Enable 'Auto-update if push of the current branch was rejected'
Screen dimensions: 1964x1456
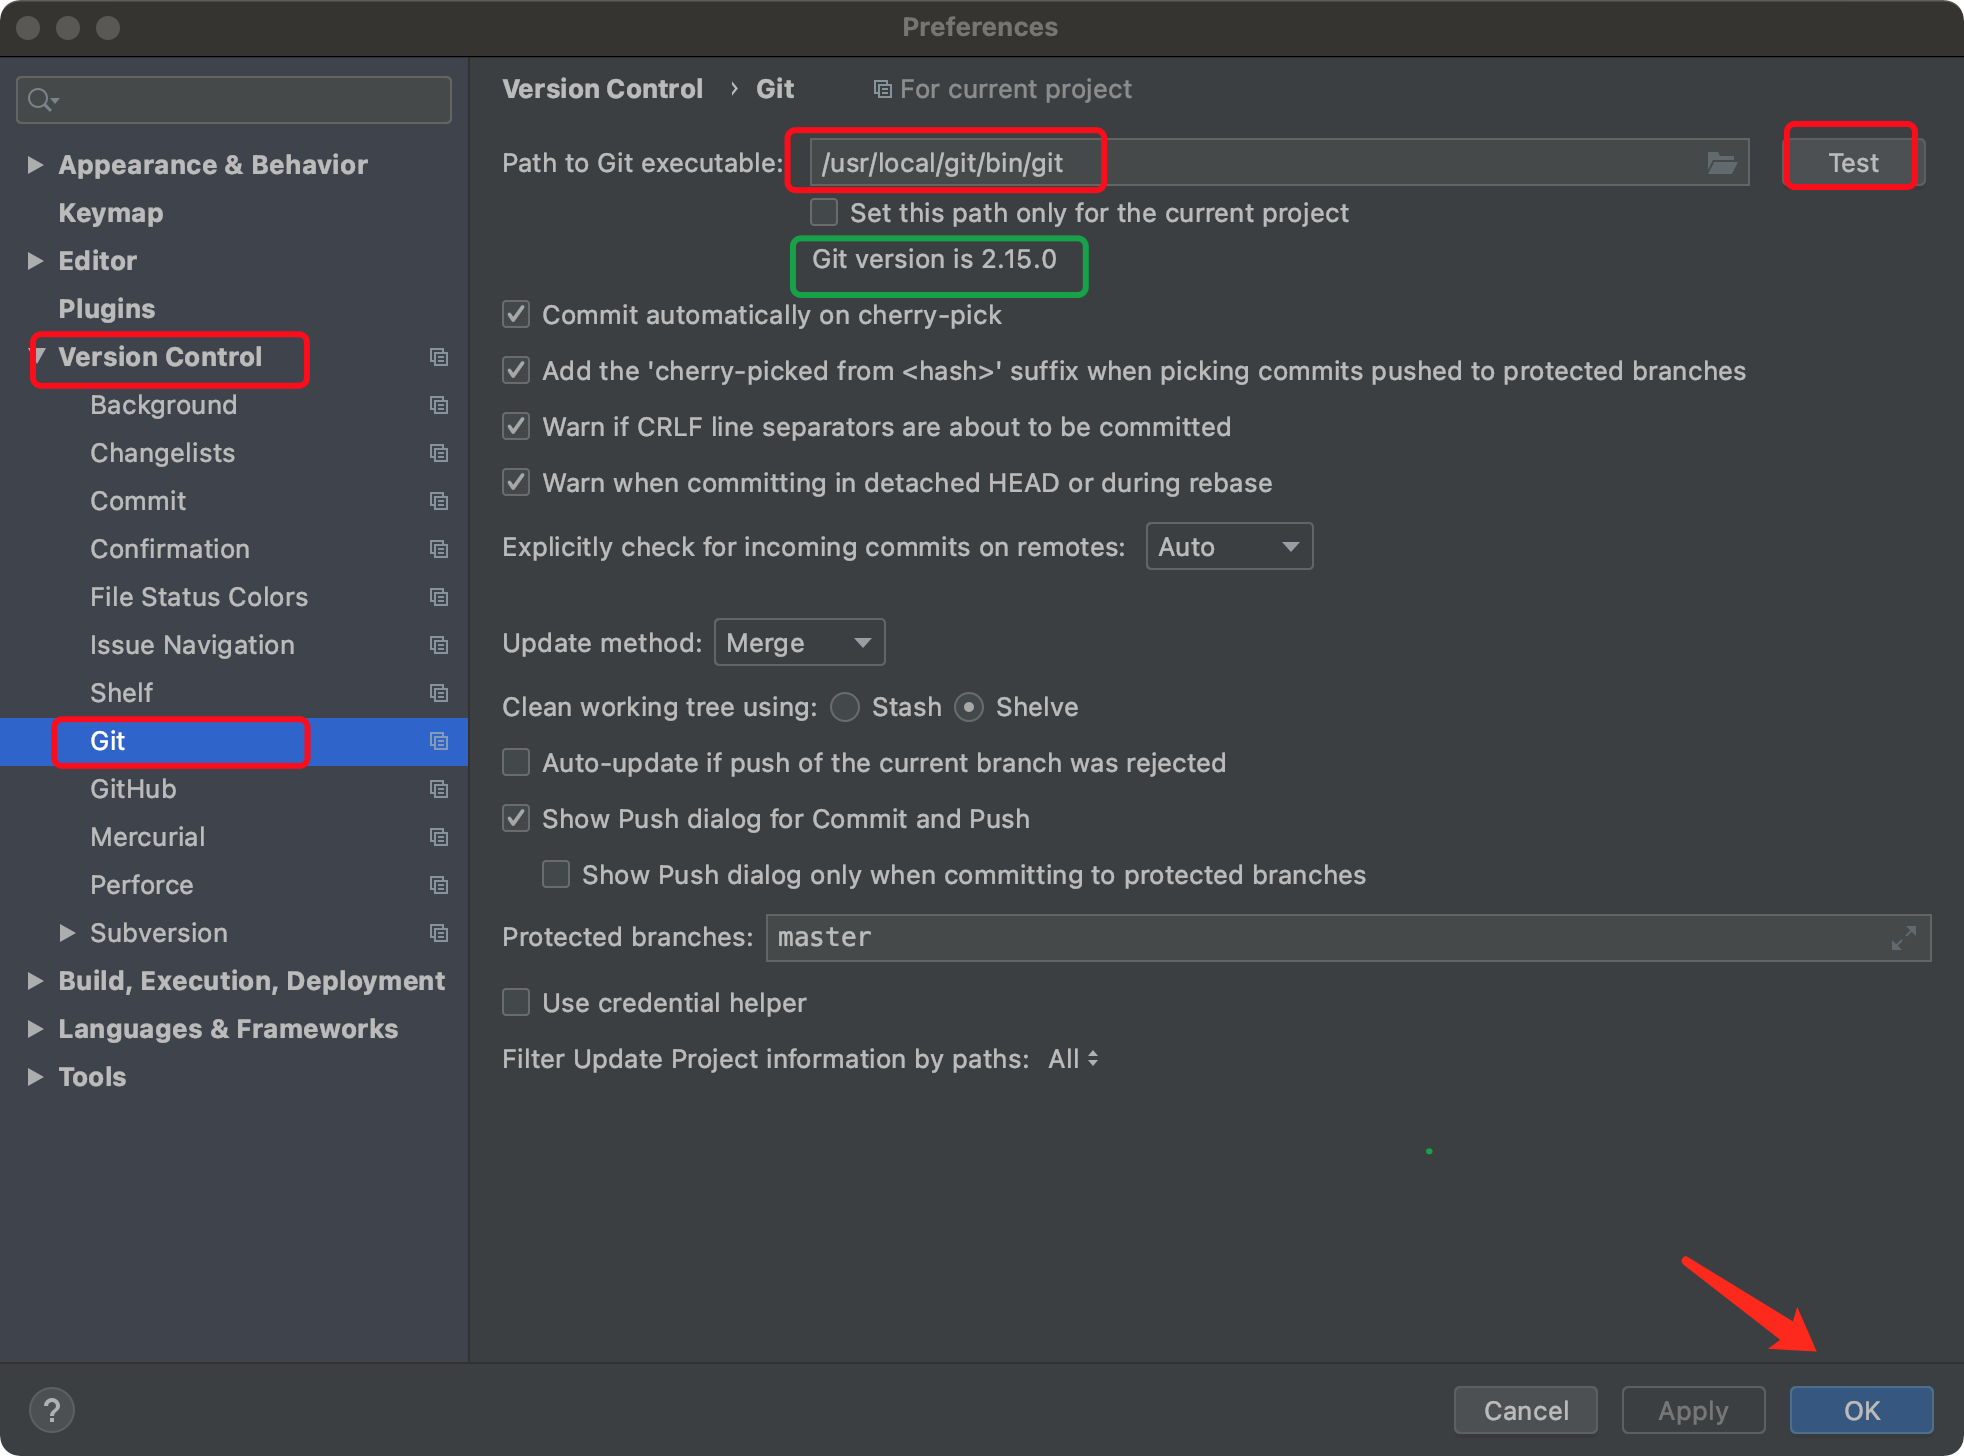click(x=516, y=763)
